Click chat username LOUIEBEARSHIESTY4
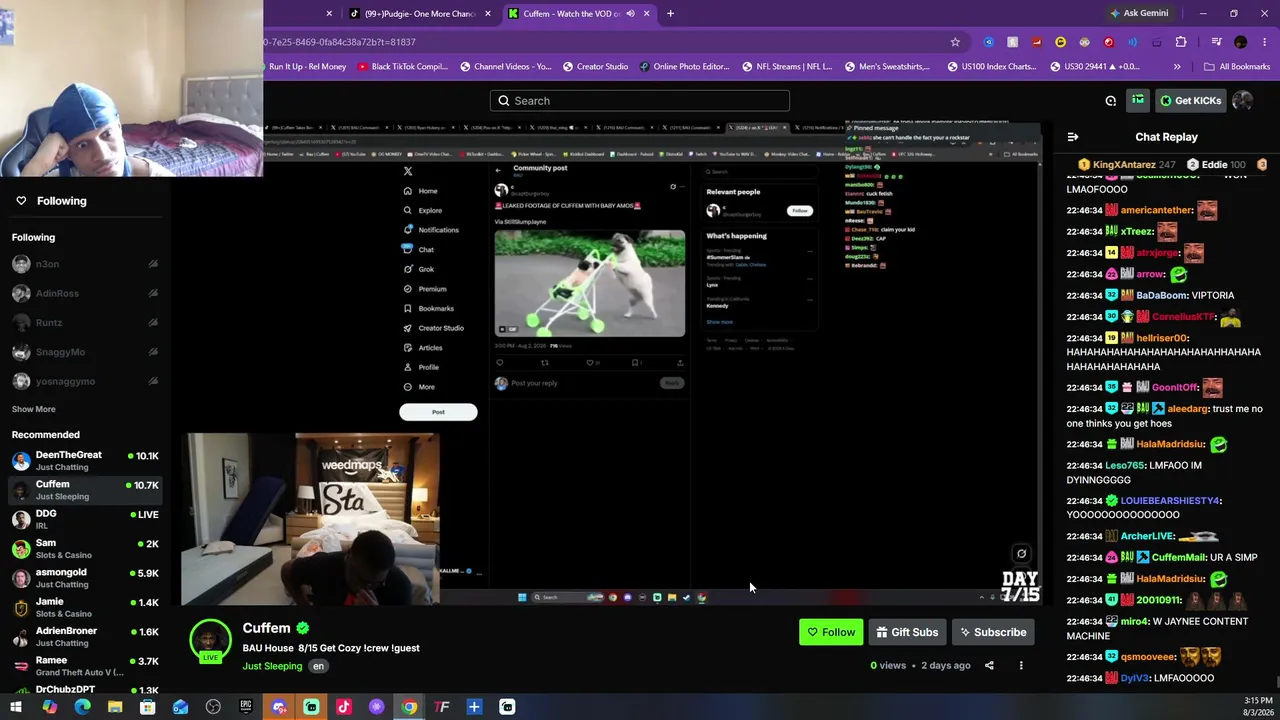Image resolution: width=1280 pixels, height=720 pixels. [1170, 500]
